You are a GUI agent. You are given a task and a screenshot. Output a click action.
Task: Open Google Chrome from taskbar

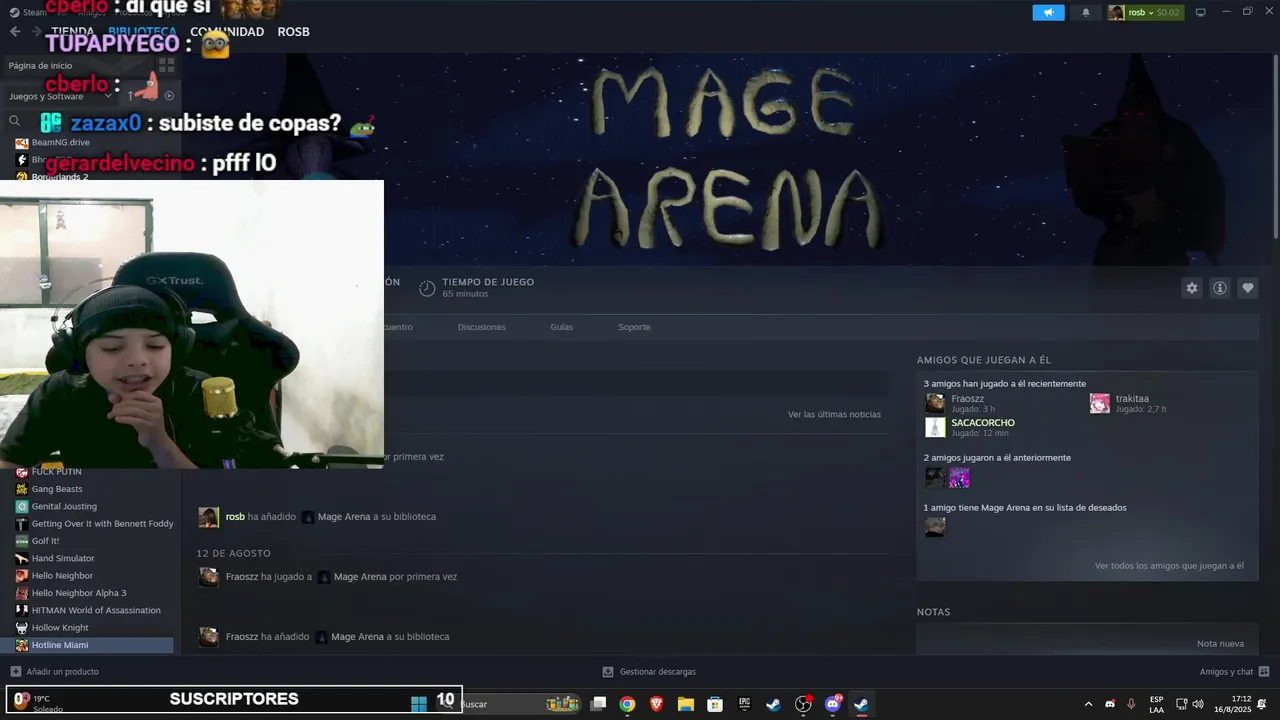pos(627,704)
